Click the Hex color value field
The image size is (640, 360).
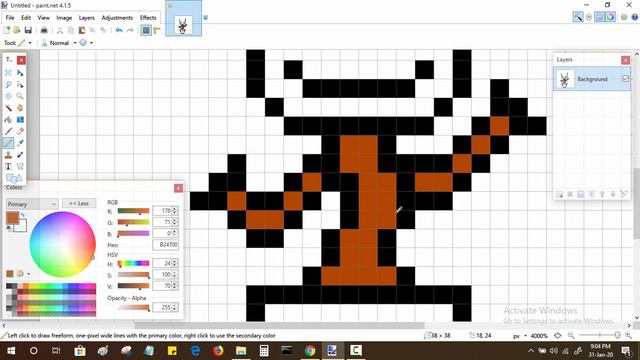coord(165,244)
